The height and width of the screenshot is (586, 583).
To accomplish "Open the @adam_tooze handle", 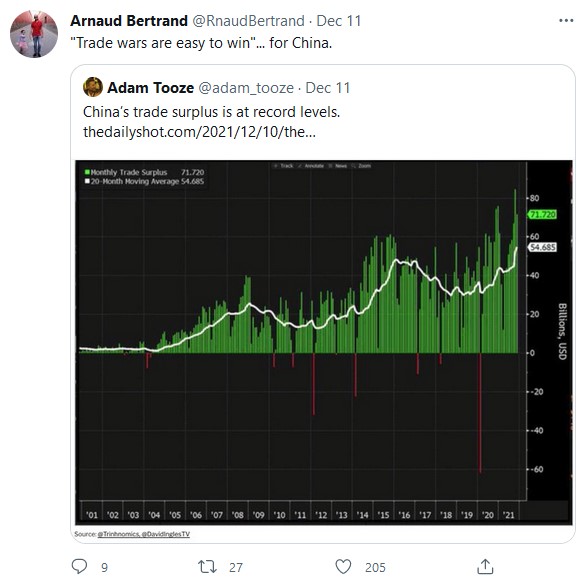I will pyautogui.click(x=246, y=88).
